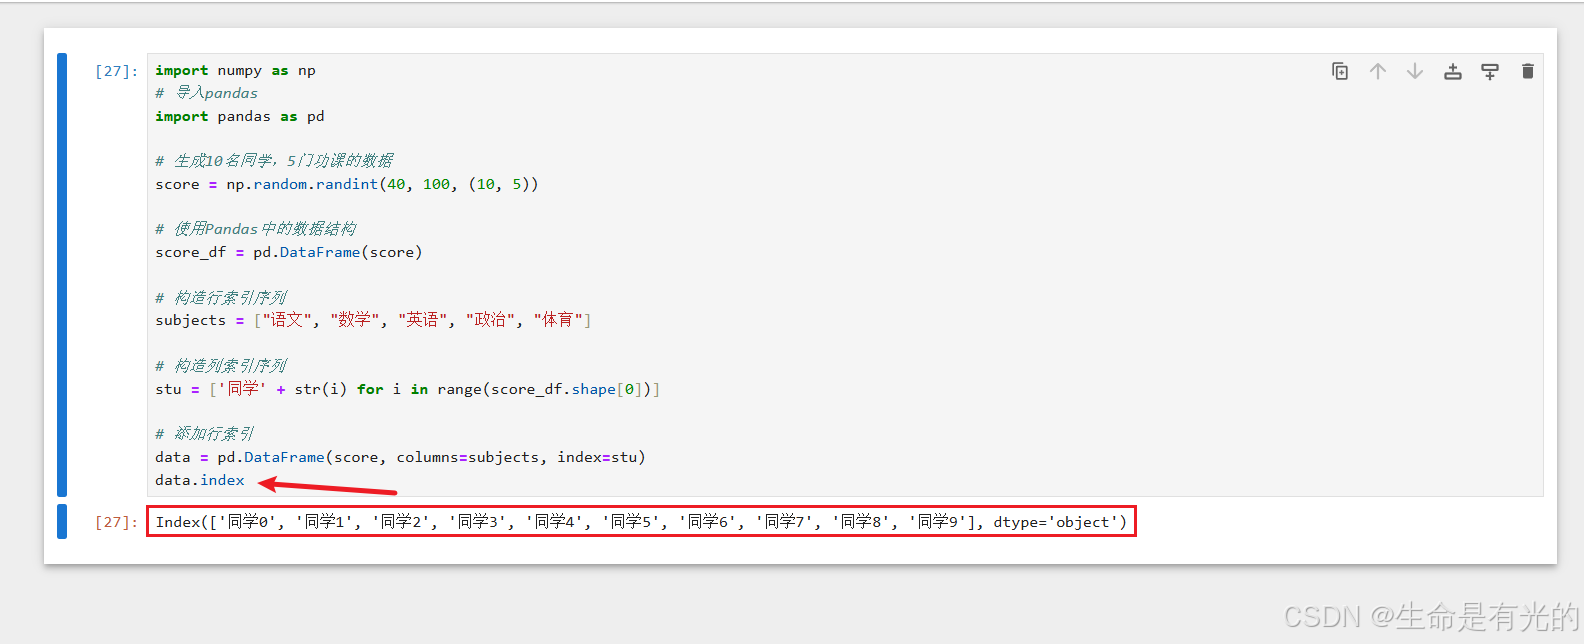
Task: Move the cell up
Action: [x=1378, y=71]
